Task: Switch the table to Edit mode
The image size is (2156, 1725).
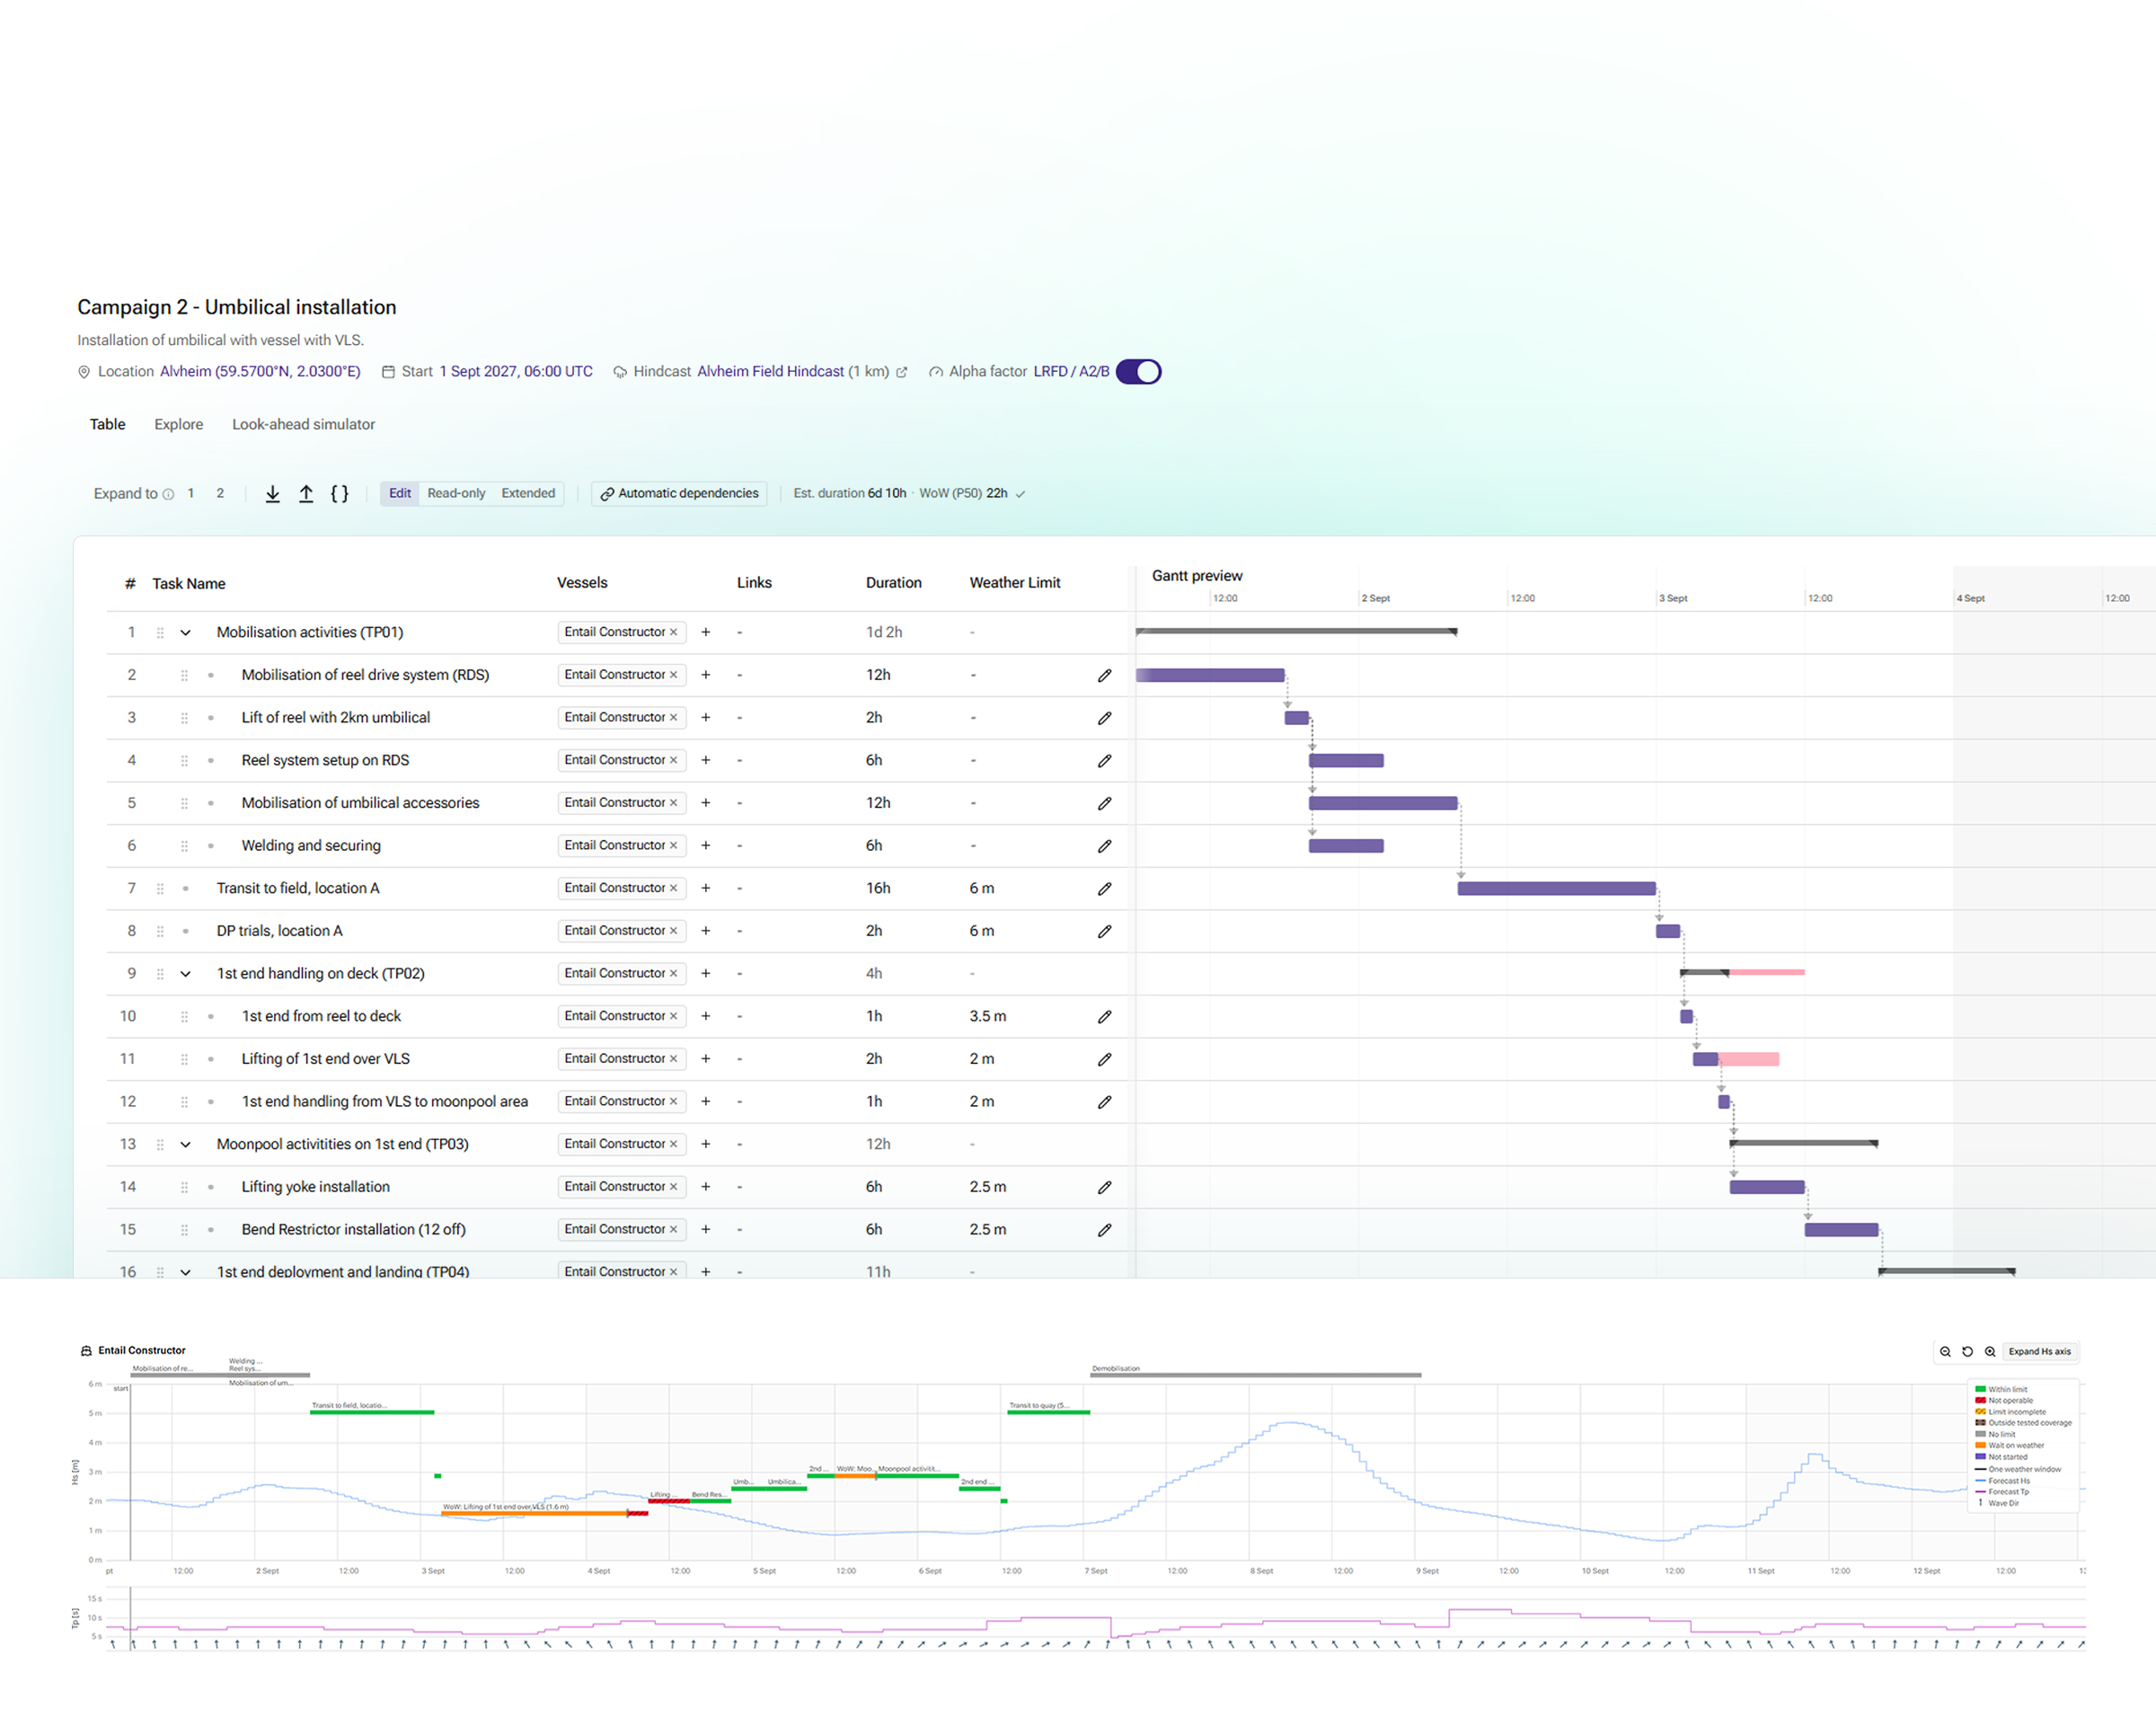Action: point(400,493)
